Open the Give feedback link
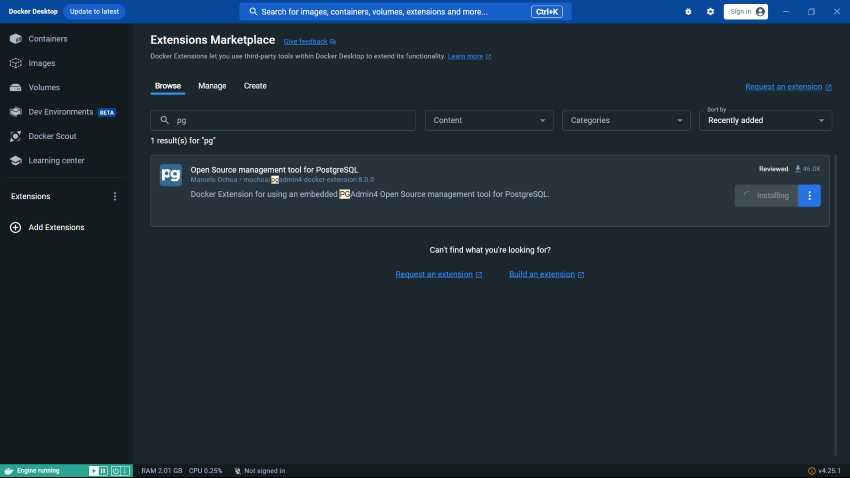This screenshot has width=850, height=478. coord(305,42)
